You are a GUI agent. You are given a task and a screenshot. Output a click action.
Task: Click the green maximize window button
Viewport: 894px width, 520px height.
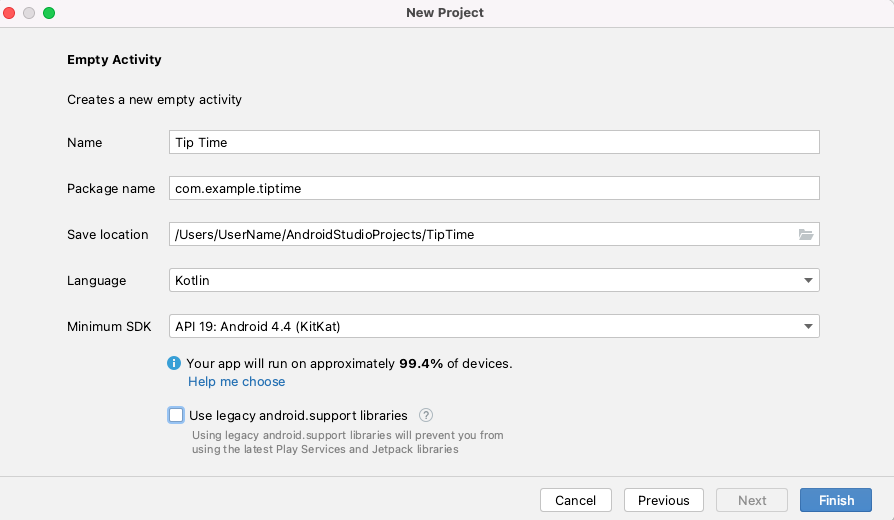[48, 13]
